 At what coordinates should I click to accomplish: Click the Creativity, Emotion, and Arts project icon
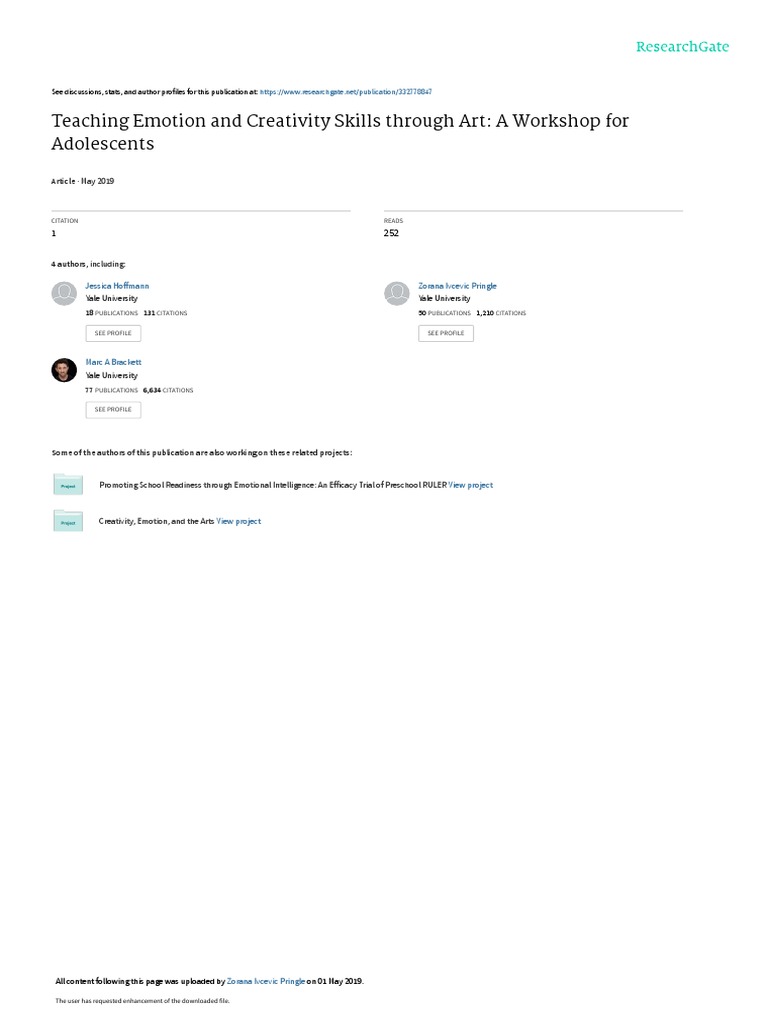click(68, 521)
